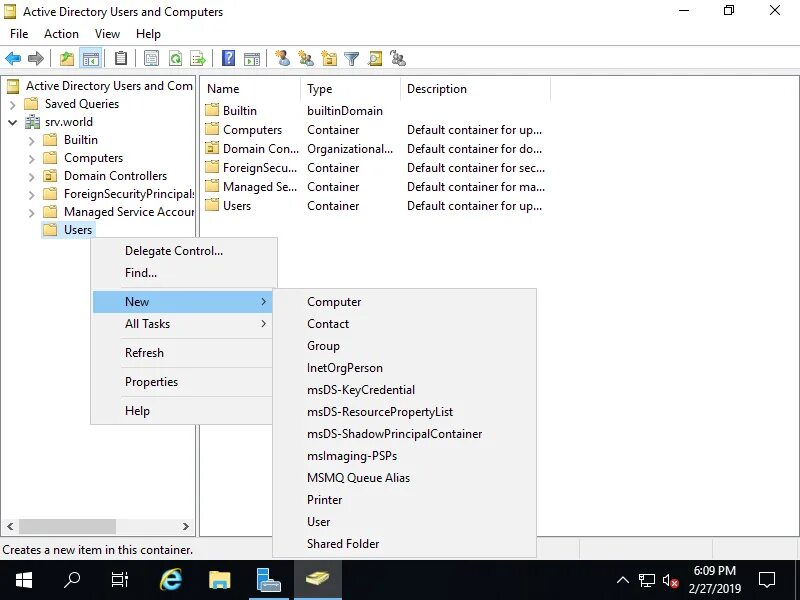The height and width of the screenshot is (600, 800).
Task: Go up one level with the folder icon
Action: [x=67, y=59]
